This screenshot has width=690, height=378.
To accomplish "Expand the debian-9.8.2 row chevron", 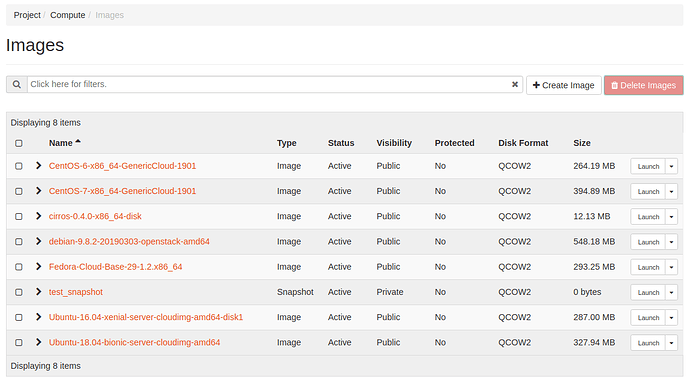I will click(38, 241).
